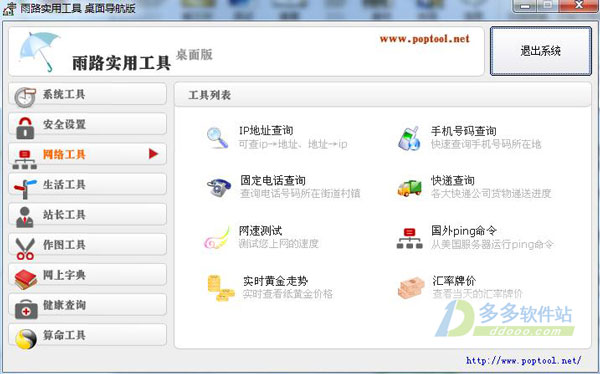Launch 实时黄金走势 tool
600x374 pixels.
[x=276, y=281]
